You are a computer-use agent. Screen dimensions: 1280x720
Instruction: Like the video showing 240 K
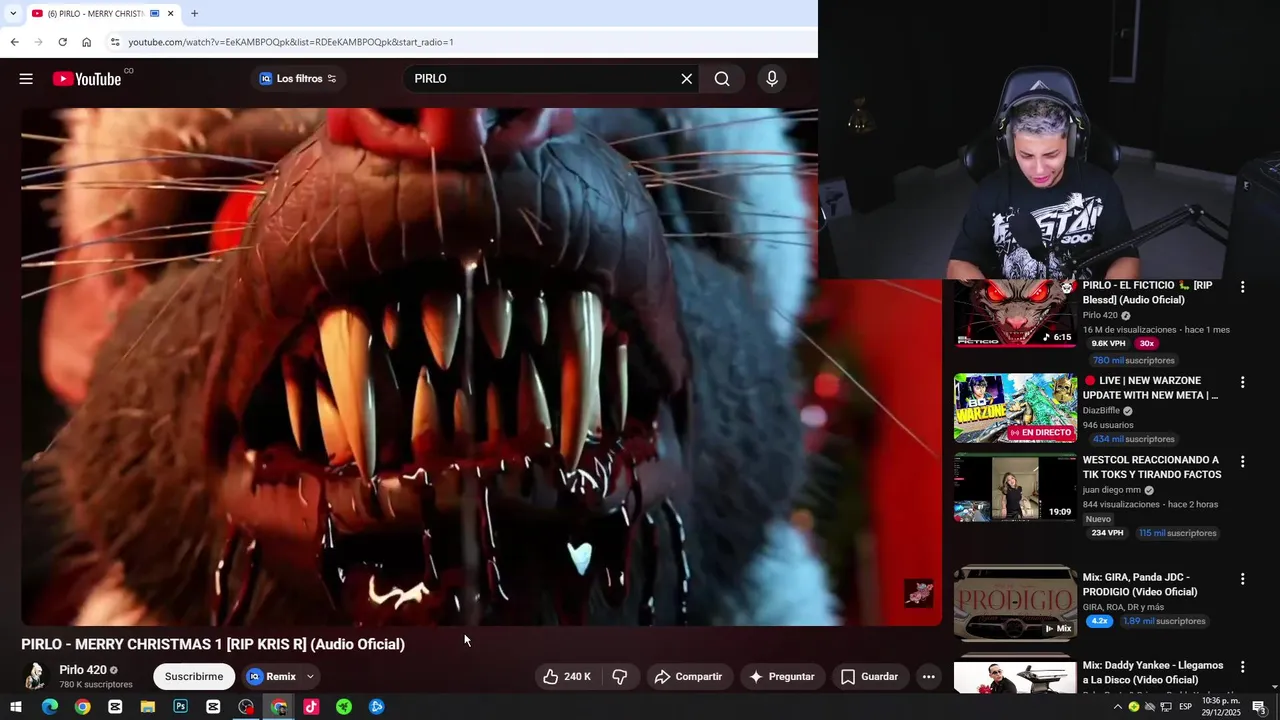(x=566, y=677)
